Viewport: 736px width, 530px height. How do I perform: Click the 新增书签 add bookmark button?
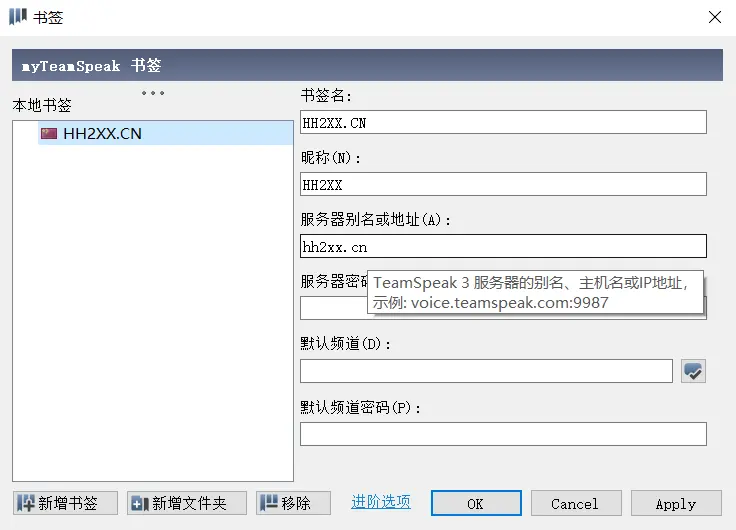pyautogui.click(x=65, y=503)
